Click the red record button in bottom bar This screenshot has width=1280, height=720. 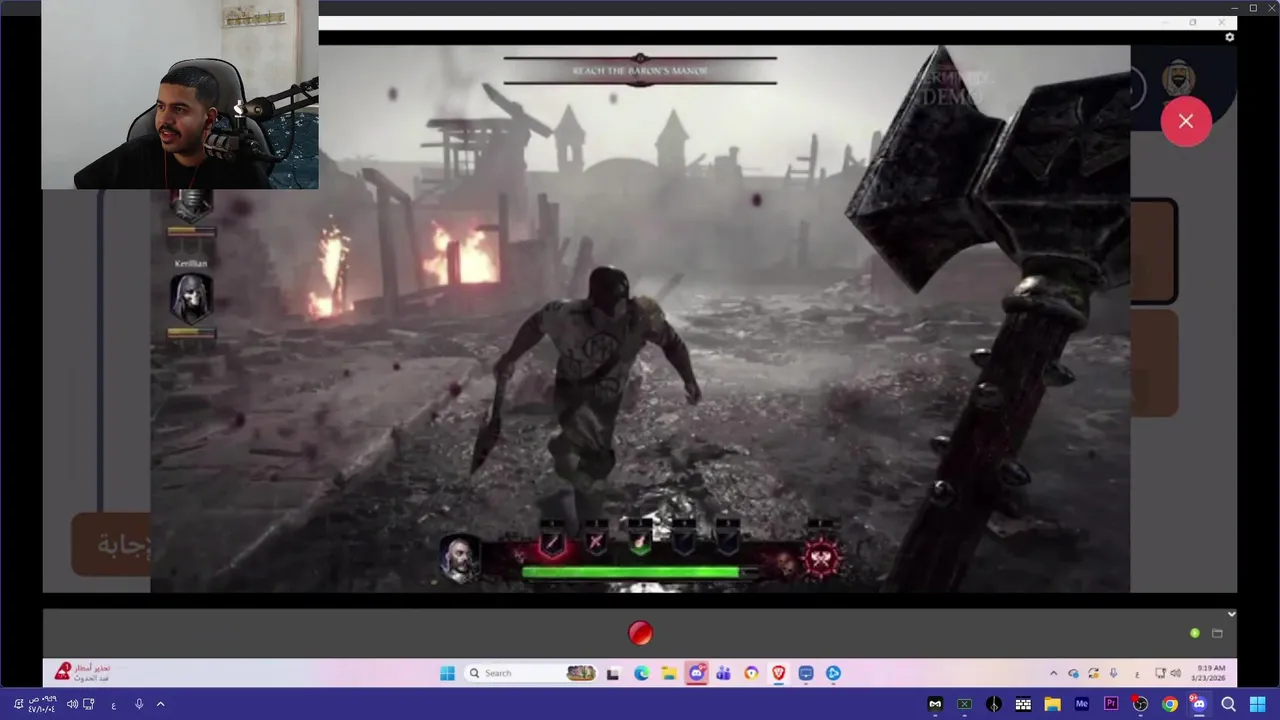coord(640,633)
